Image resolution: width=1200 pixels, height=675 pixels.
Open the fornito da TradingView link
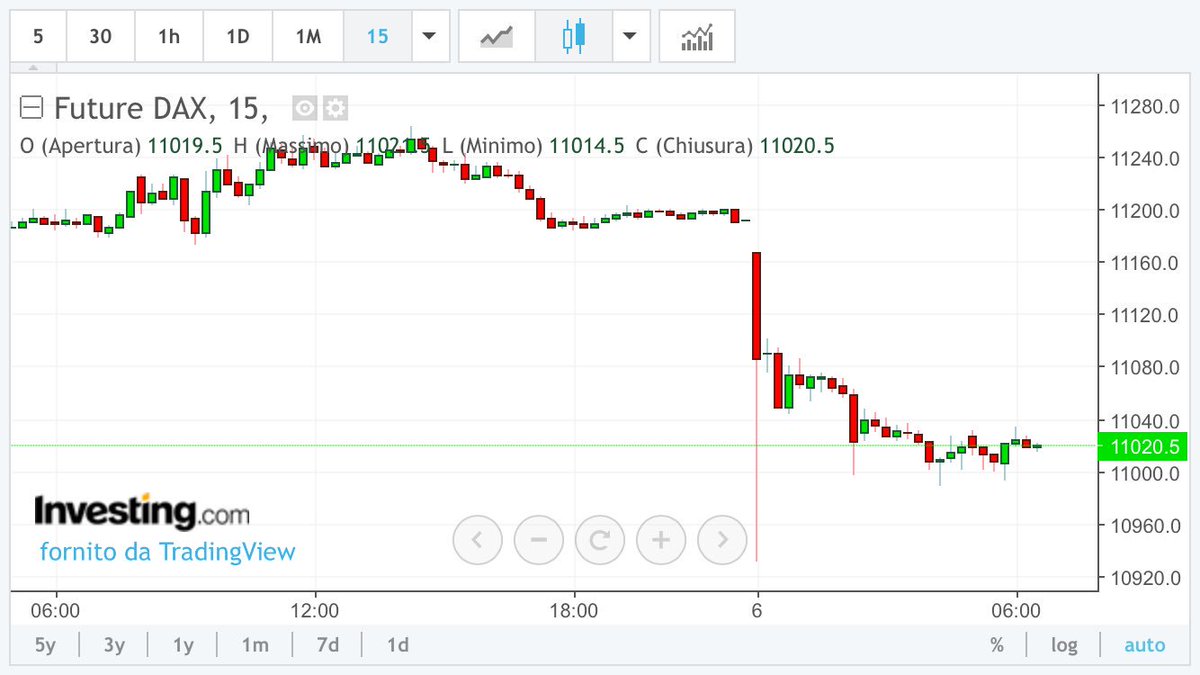coord(167,552)
